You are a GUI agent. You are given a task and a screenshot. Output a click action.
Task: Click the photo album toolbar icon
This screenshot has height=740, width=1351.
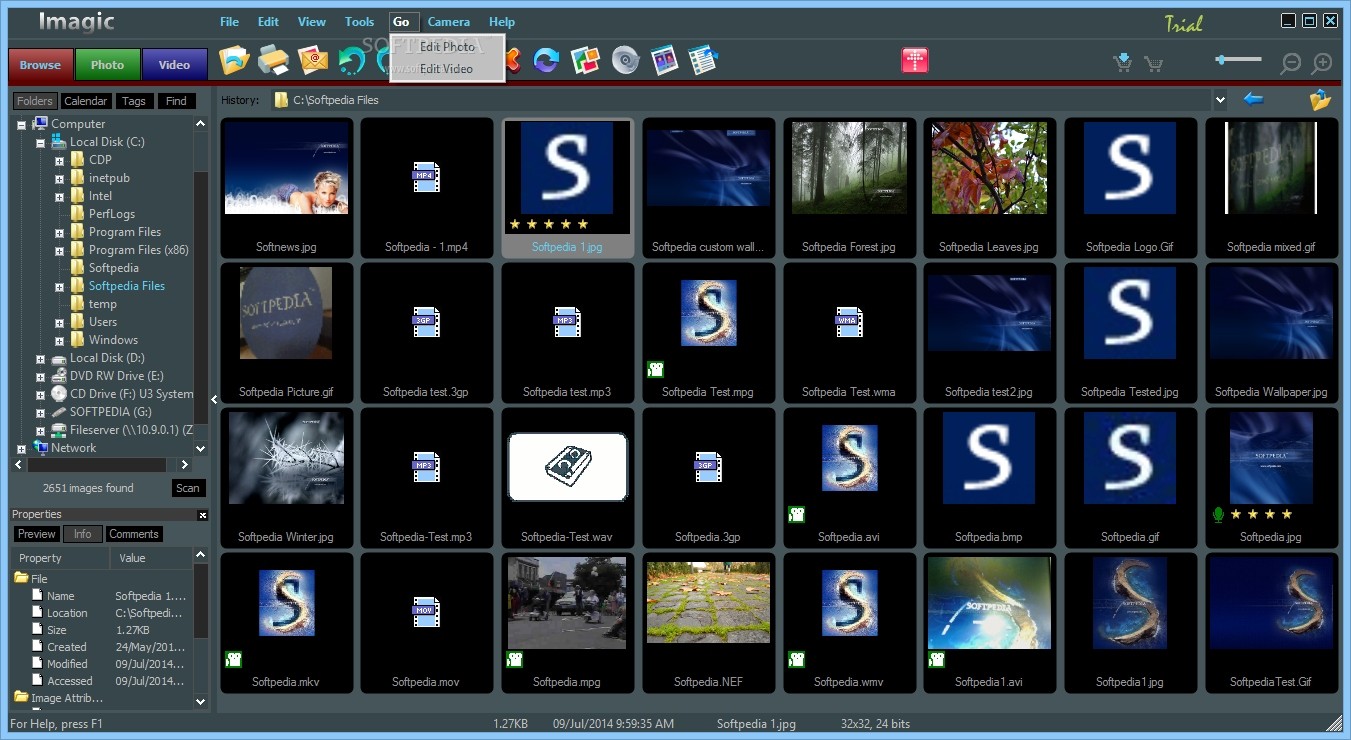[x=664, y=61]
